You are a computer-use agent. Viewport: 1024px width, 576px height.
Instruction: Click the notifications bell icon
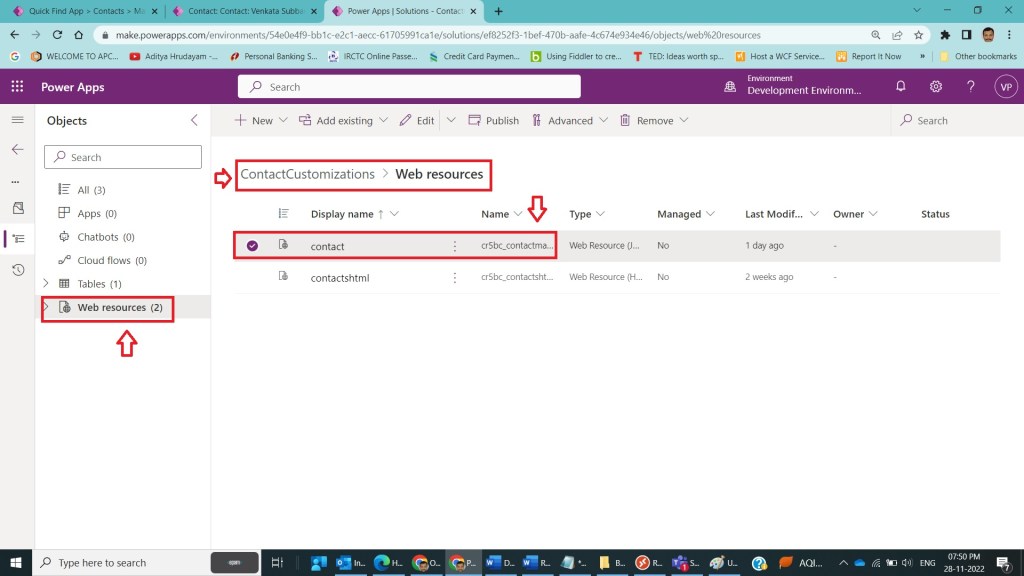pyautogui.click(x=901, y=87)
